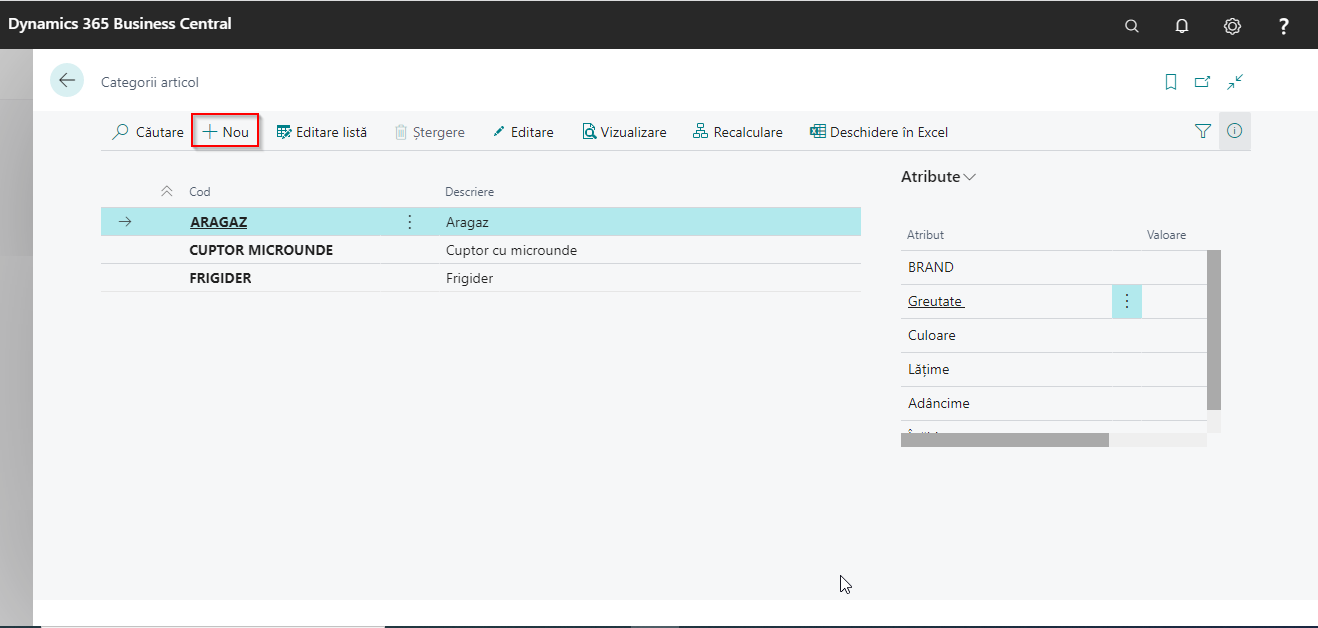The width and height of the screenshot is (1318, 628).
Task: Open the settings gear
Action: tap(1232, 26)
